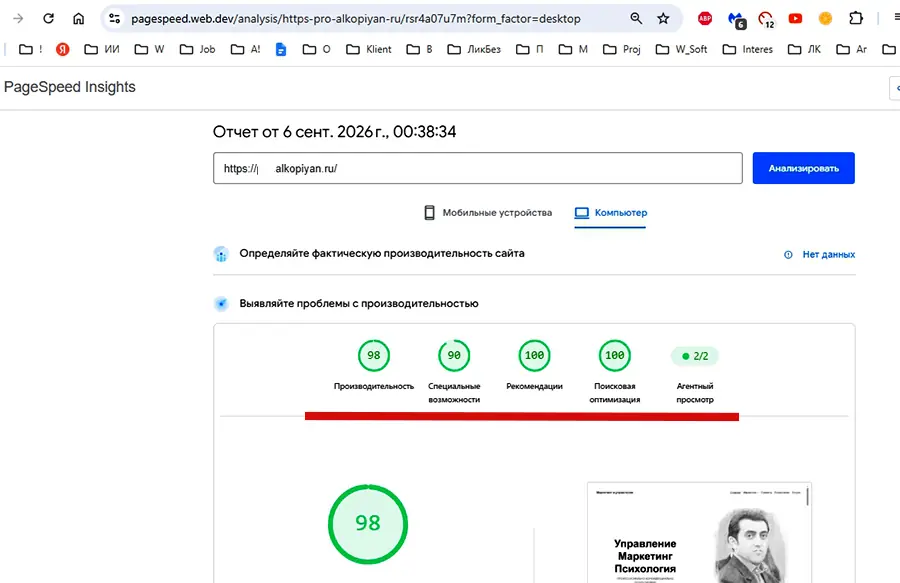Open the Interes bookmarks folder
Image resolution: width=900 pixels, height=583 pixels.
(748, 49)
